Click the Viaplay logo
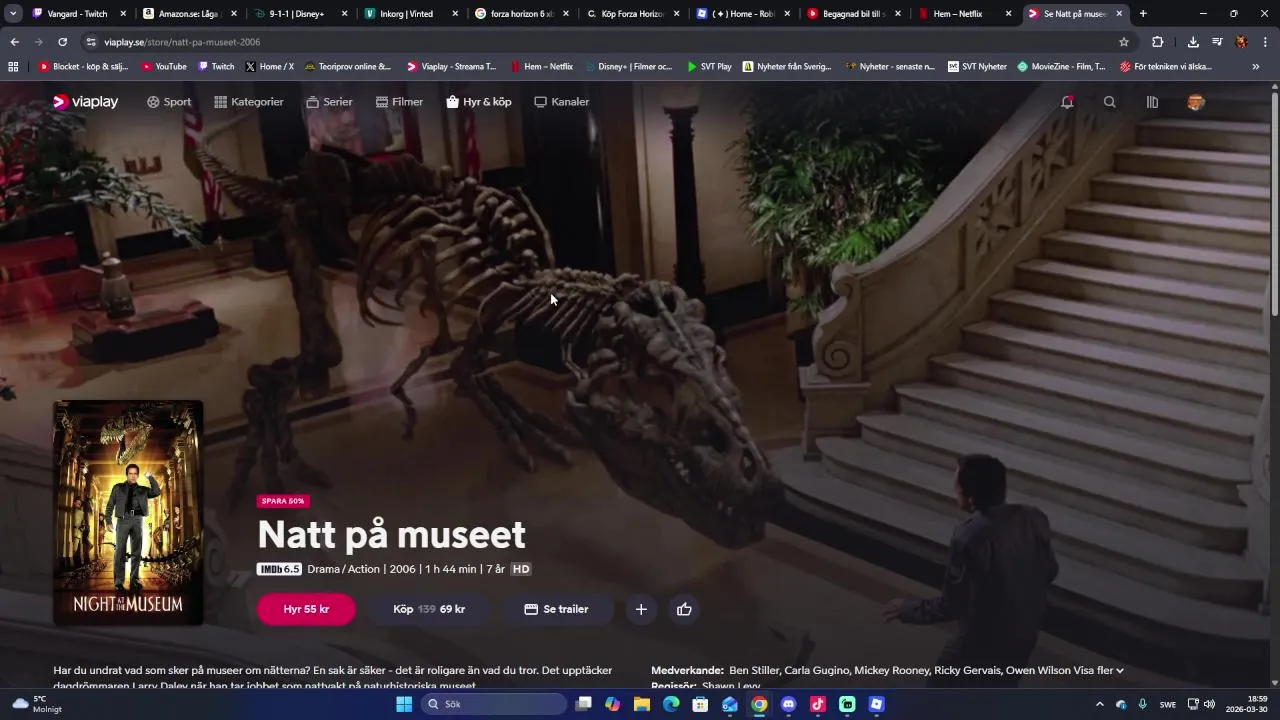 pyautogui.click(x=85, y=102)
